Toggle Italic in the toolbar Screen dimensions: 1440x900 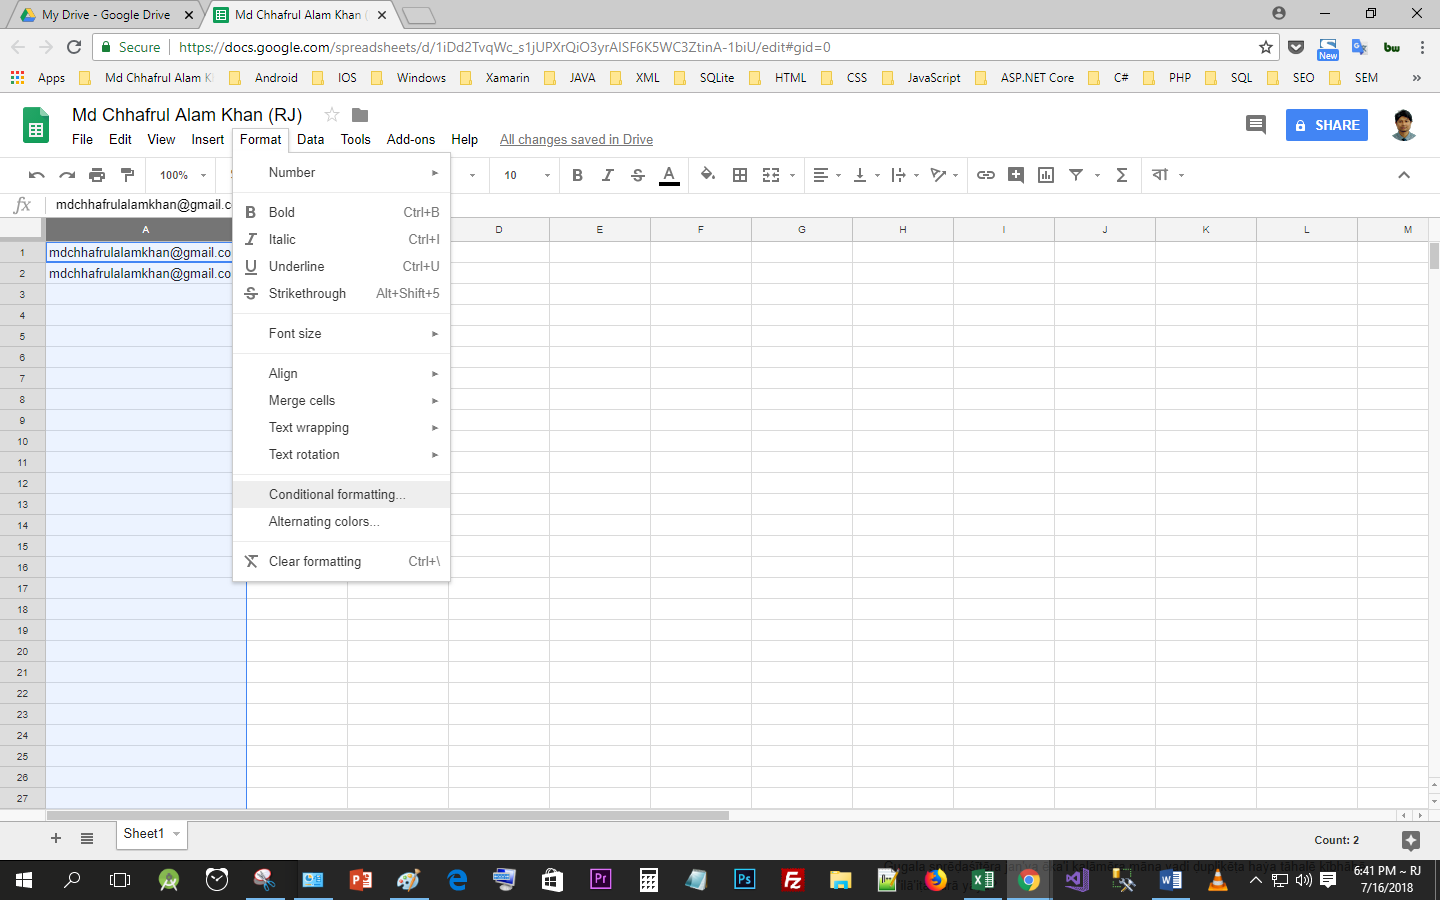click(x=607, y=175)
